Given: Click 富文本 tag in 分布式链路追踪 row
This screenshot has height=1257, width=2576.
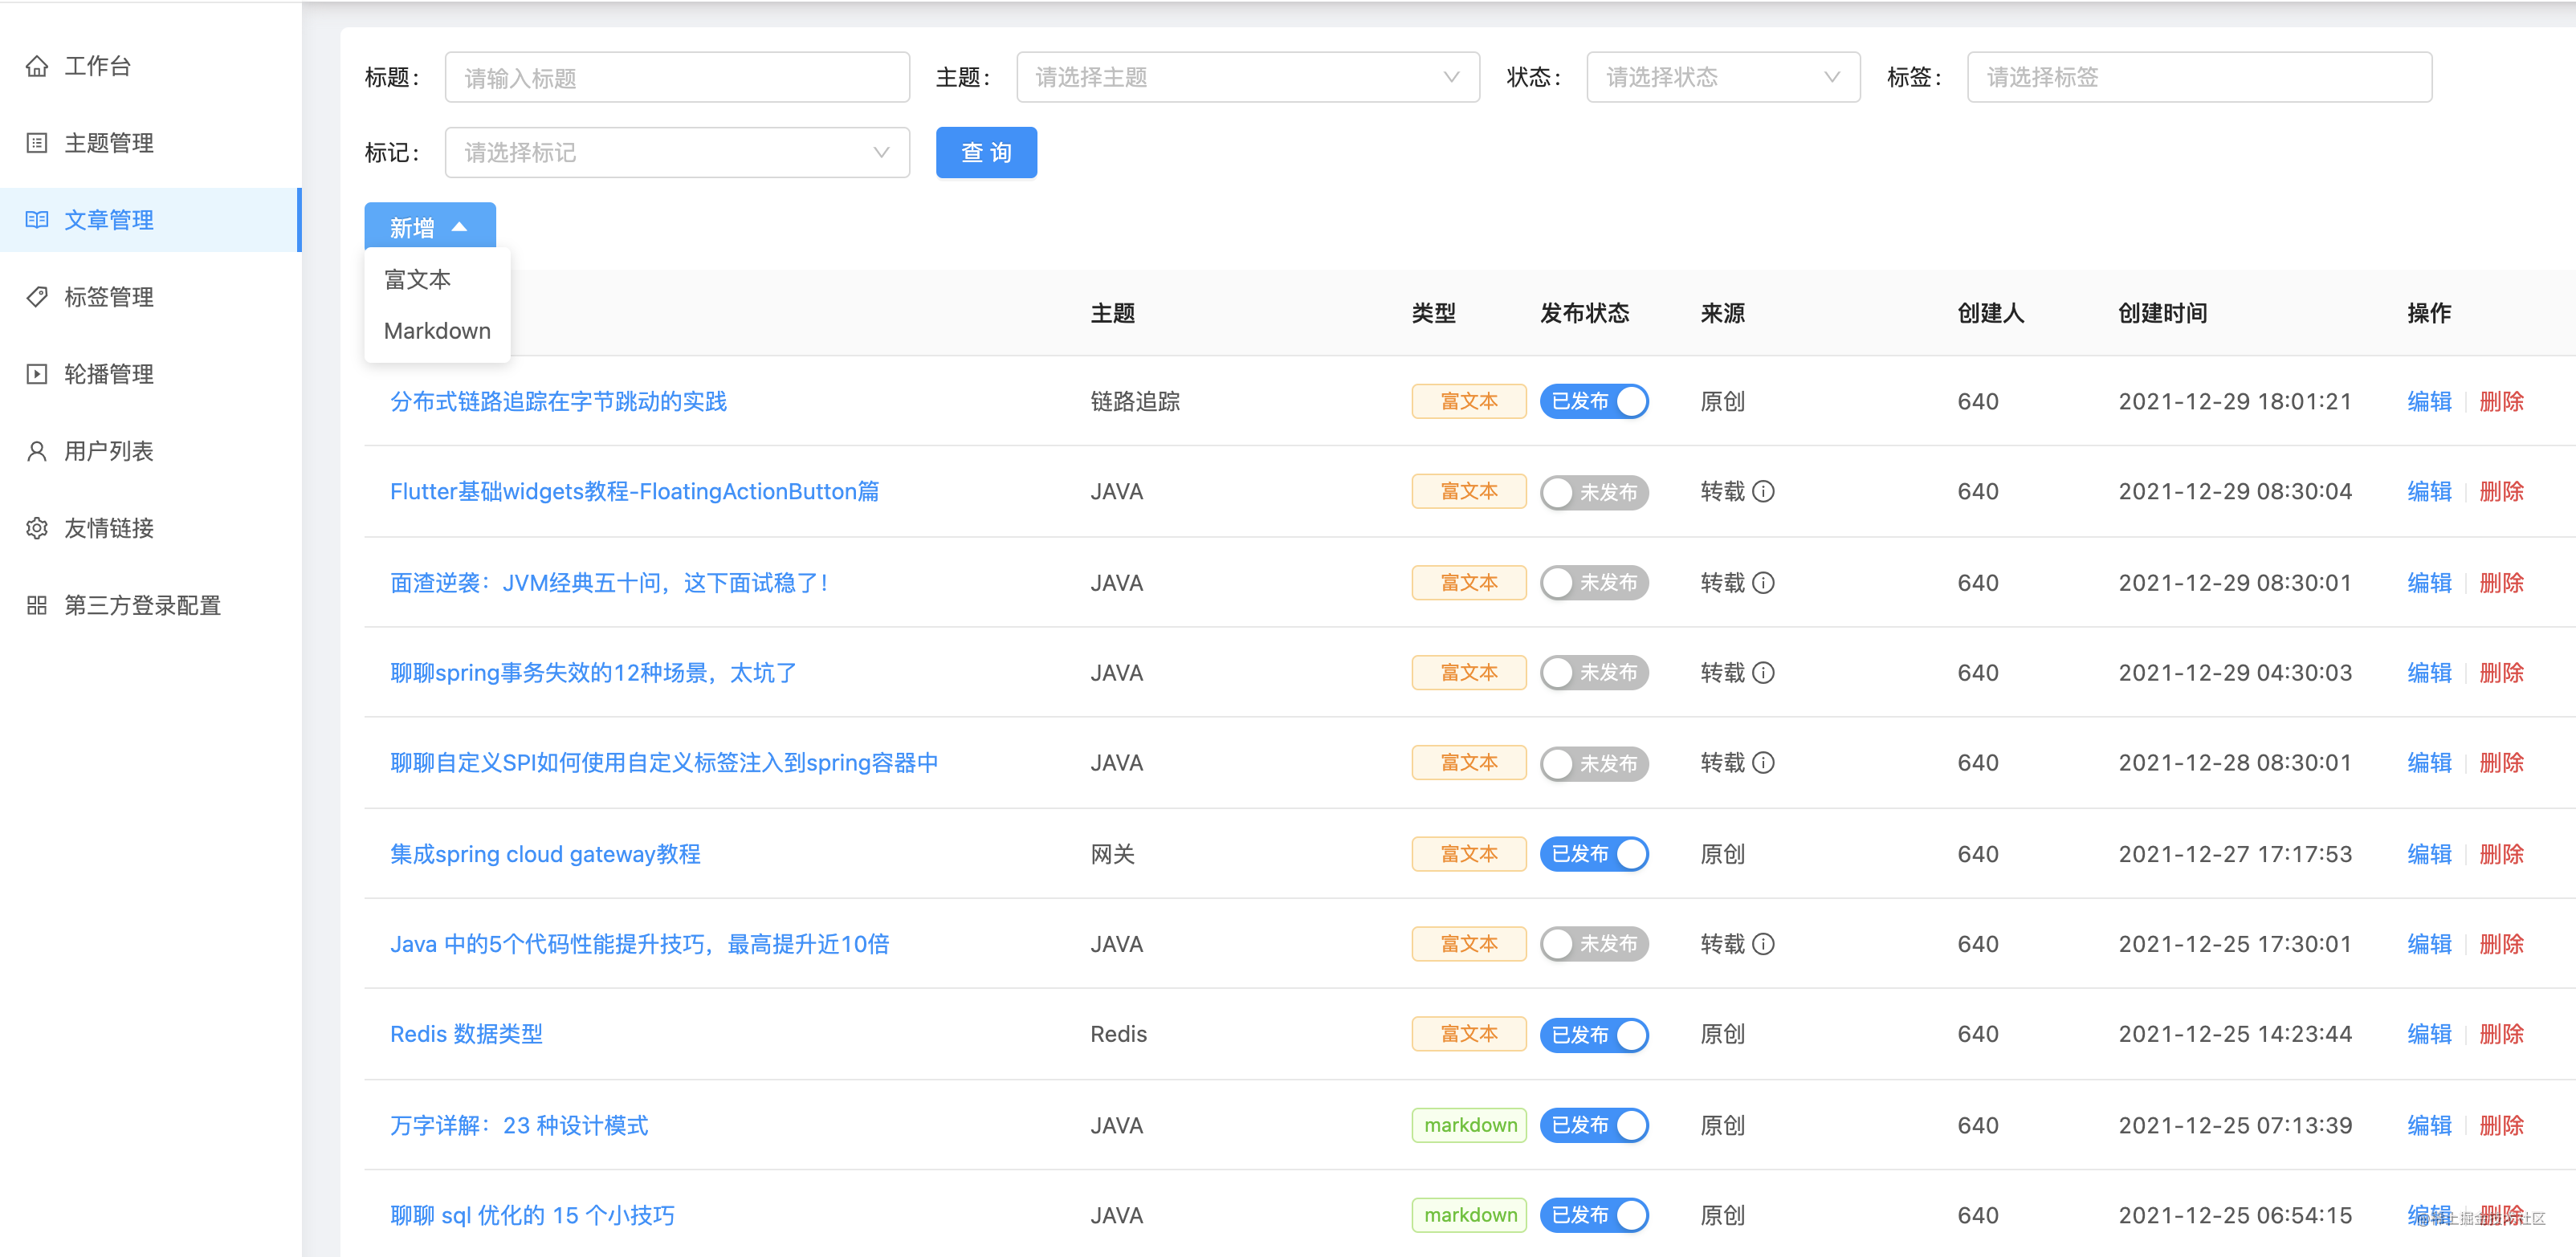Looking at the screenshot, I should pos(1469,402).
